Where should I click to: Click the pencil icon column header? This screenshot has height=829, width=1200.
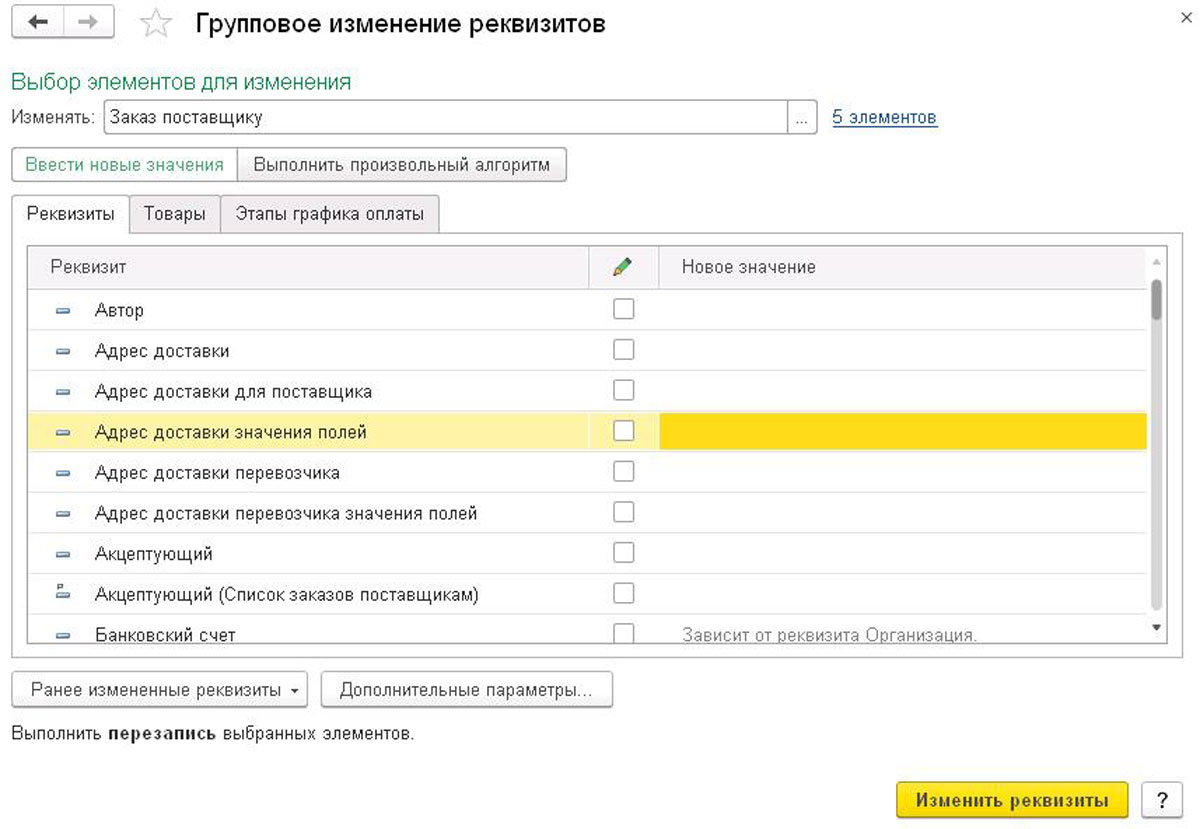pyautogui.click(x=623, y=267)
